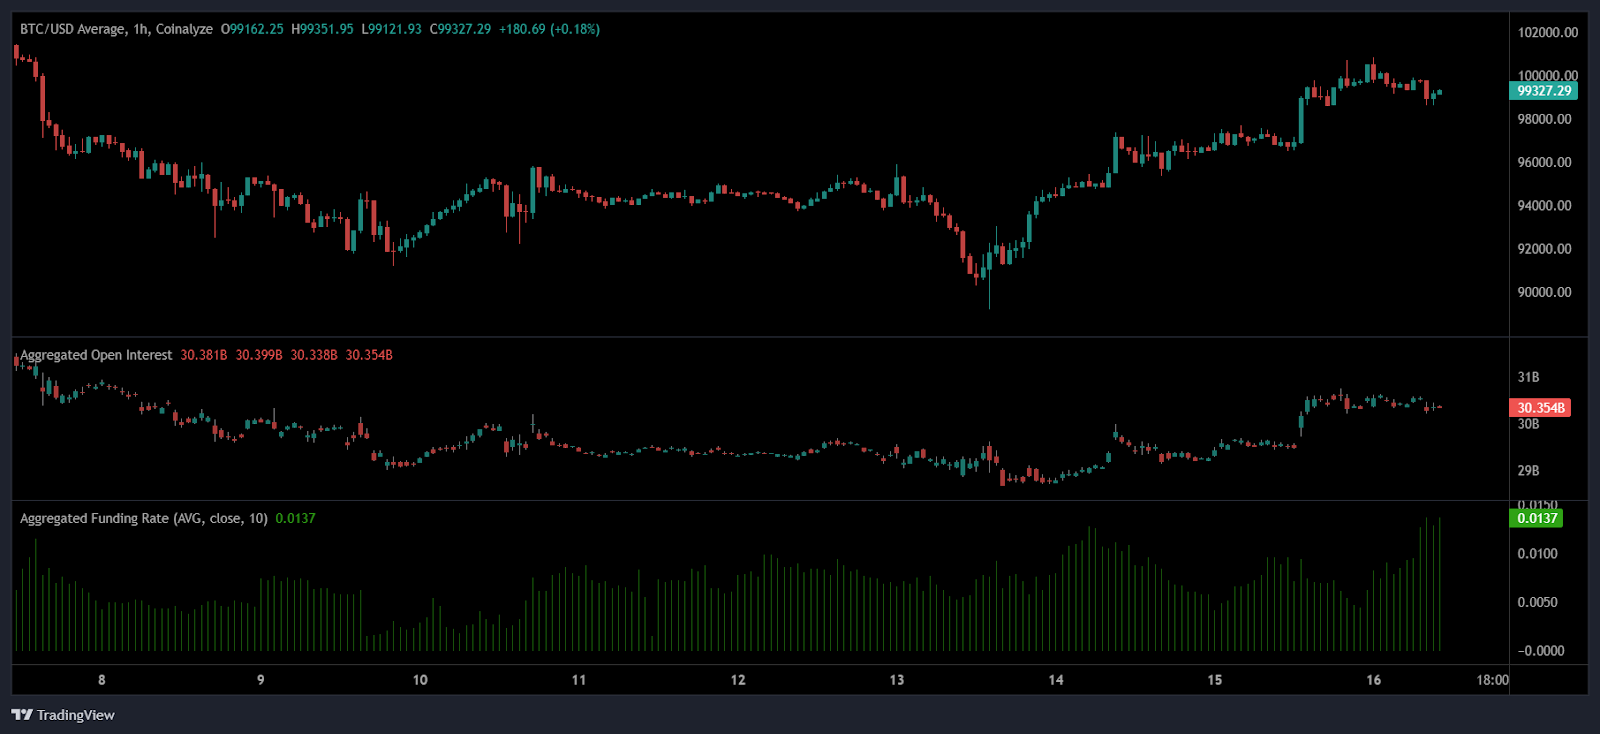Image resolution: width=1600 pixels, height=734 pixels.
Task: Click the open interest value 30.399B
Action: 259,355
